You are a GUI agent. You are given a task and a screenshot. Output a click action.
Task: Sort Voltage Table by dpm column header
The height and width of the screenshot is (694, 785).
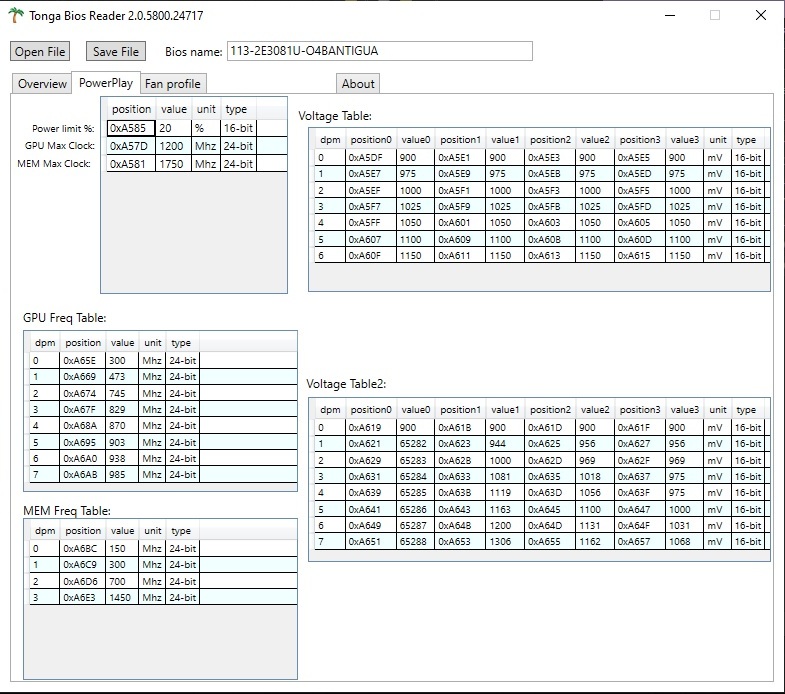pyautogui.click(x=330, y=140)
